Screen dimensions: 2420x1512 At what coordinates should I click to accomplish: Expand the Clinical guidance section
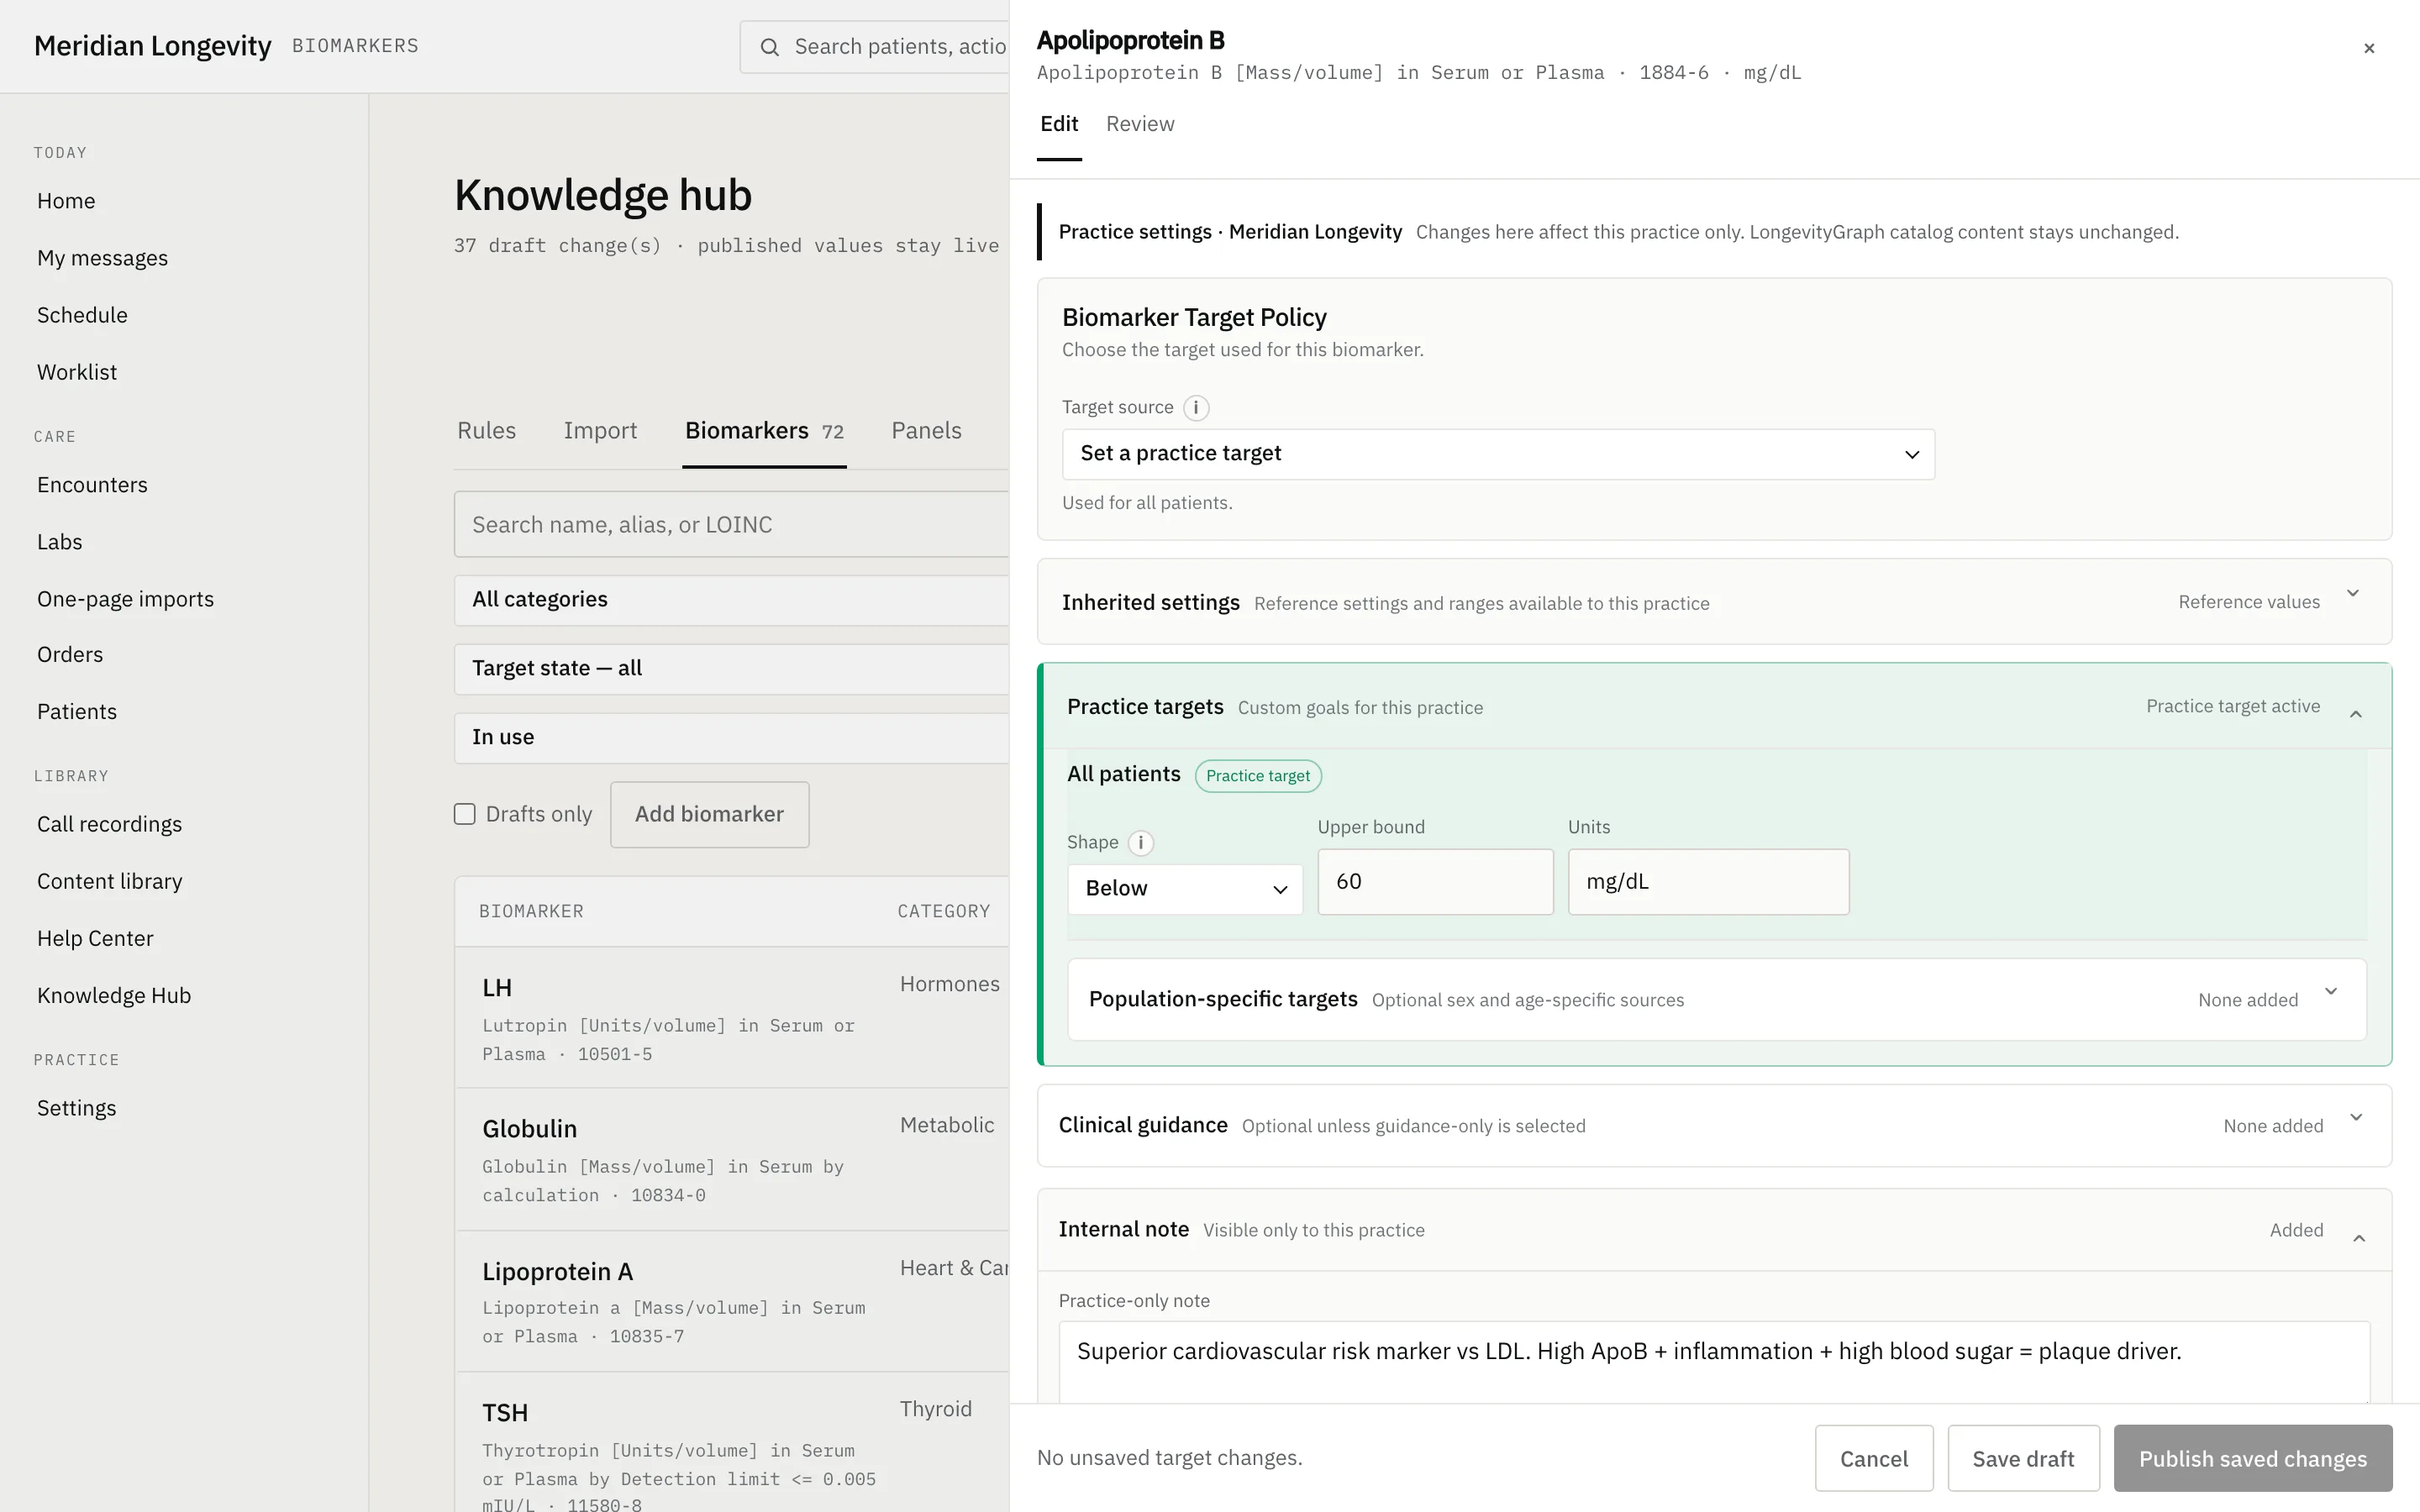tap(1714, 1126)
